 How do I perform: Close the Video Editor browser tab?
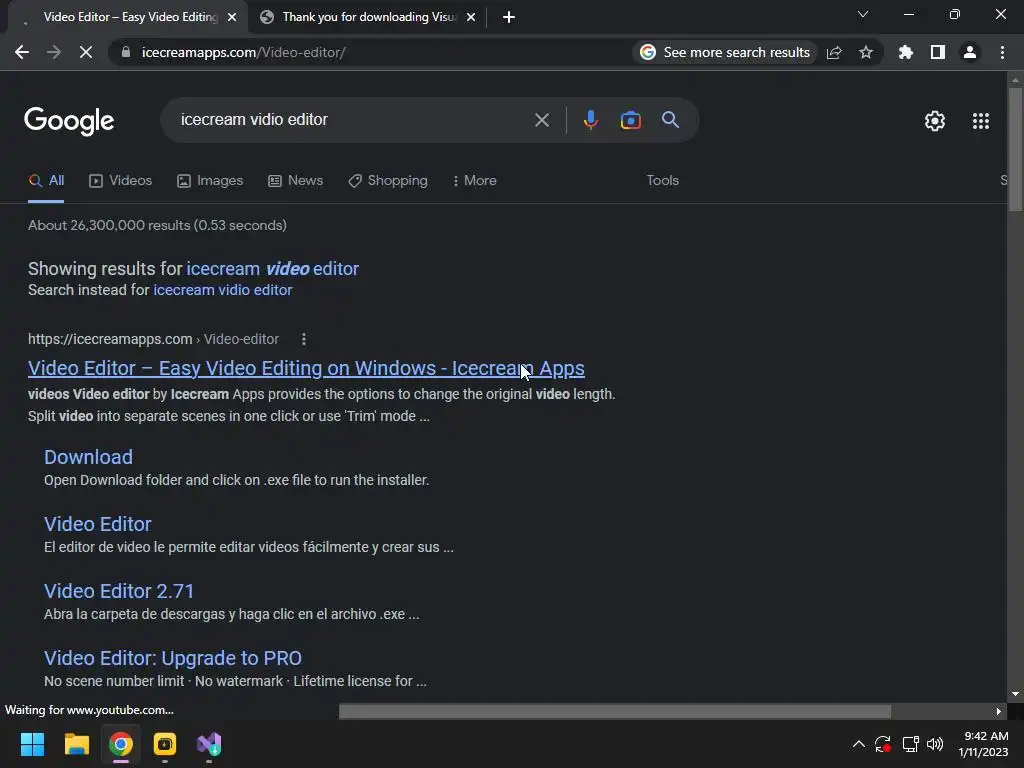click(x=232, y=18)
